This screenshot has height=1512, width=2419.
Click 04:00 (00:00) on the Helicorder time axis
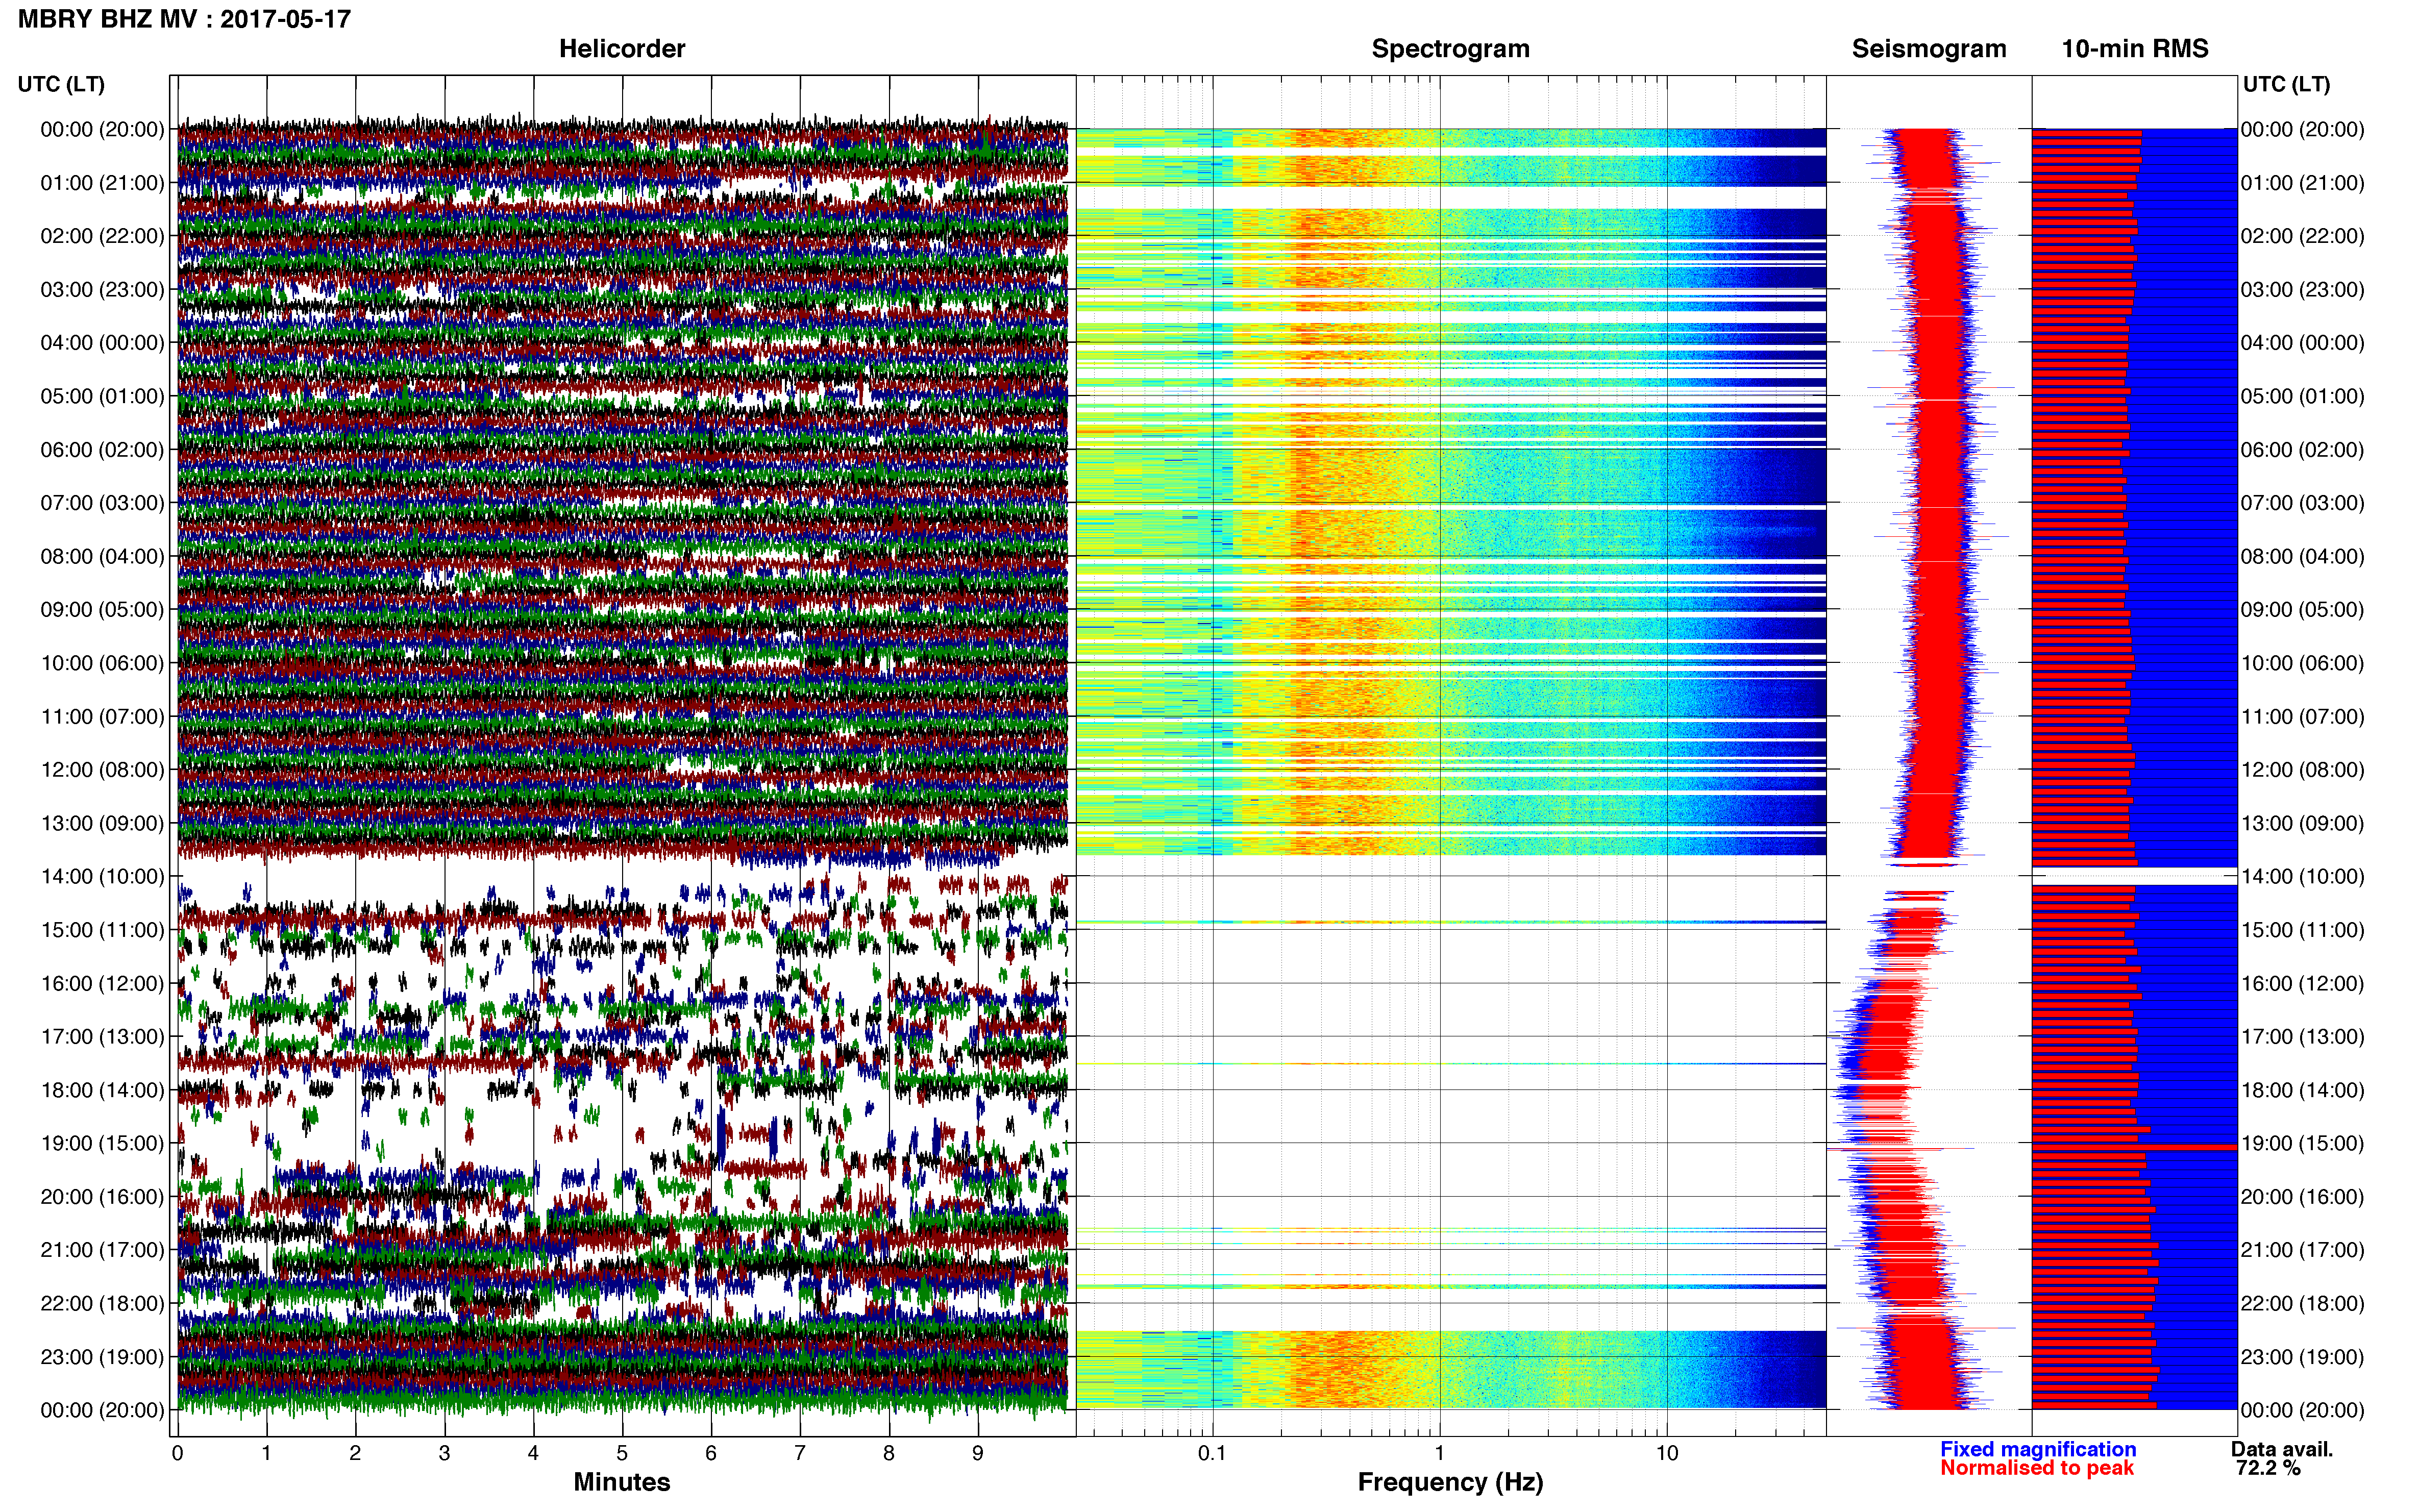(102, 343)
